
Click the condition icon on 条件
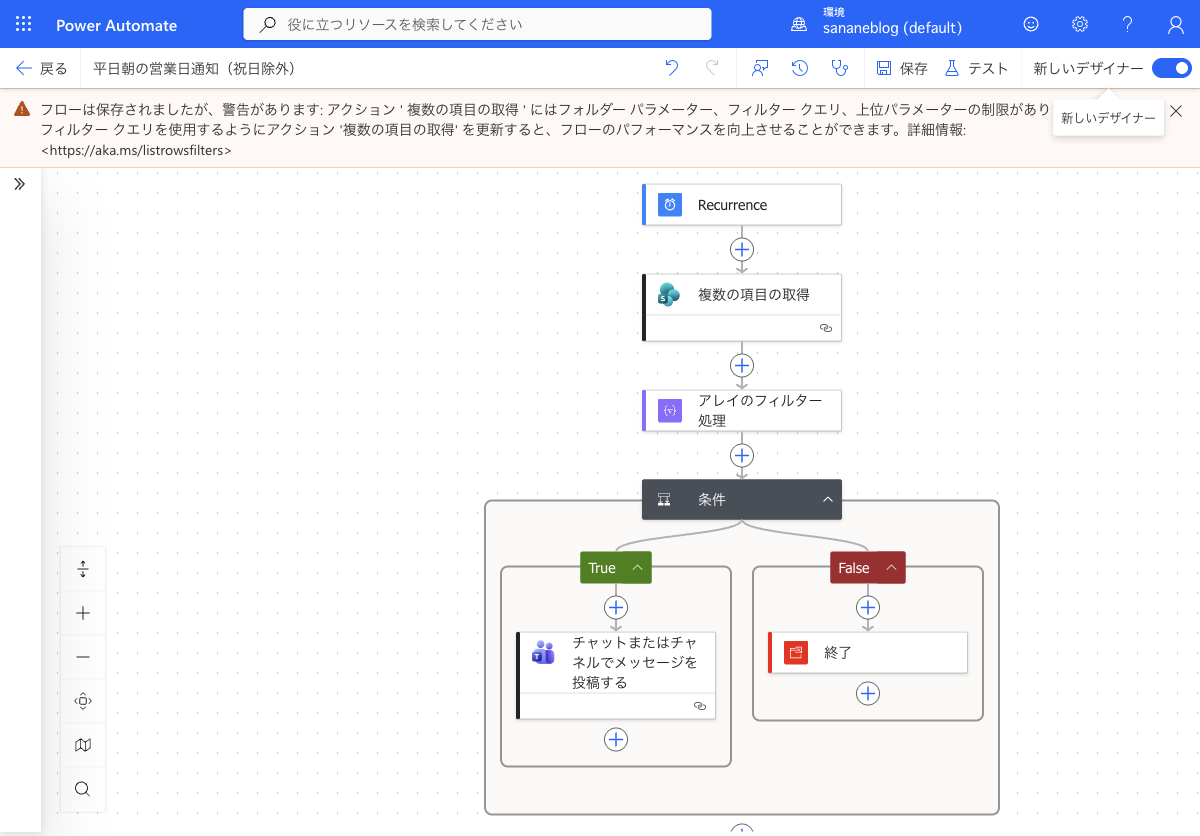pyautogui.click(x=664, y=500)
